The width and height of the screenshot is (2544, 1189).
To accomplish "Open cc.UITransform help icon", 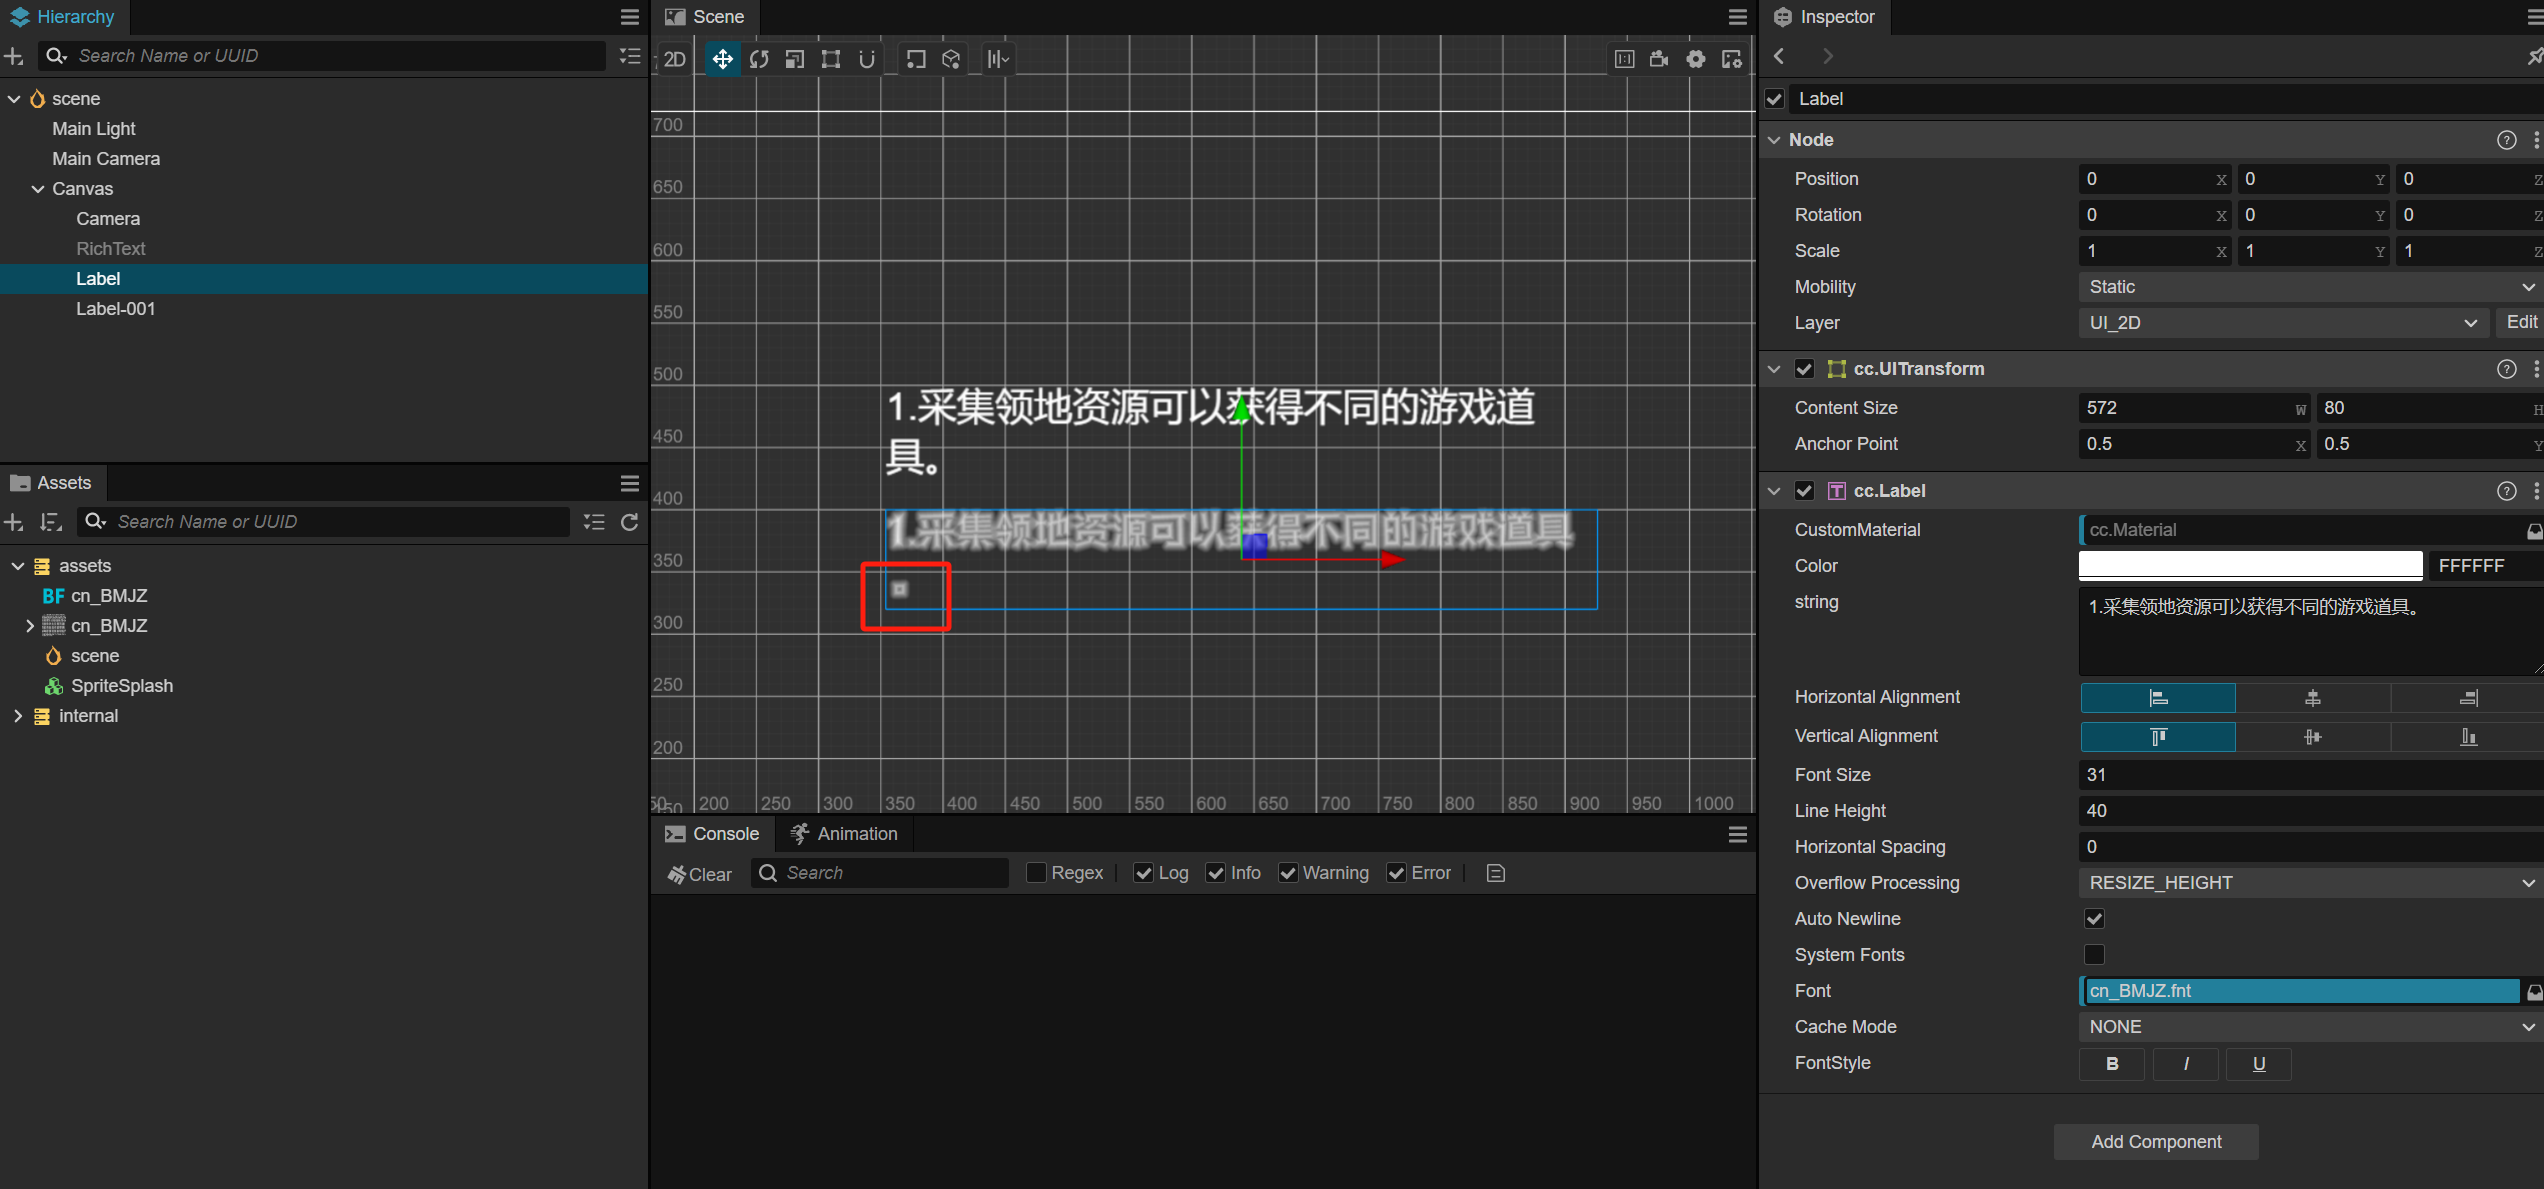I will [x=2506, y=369].
